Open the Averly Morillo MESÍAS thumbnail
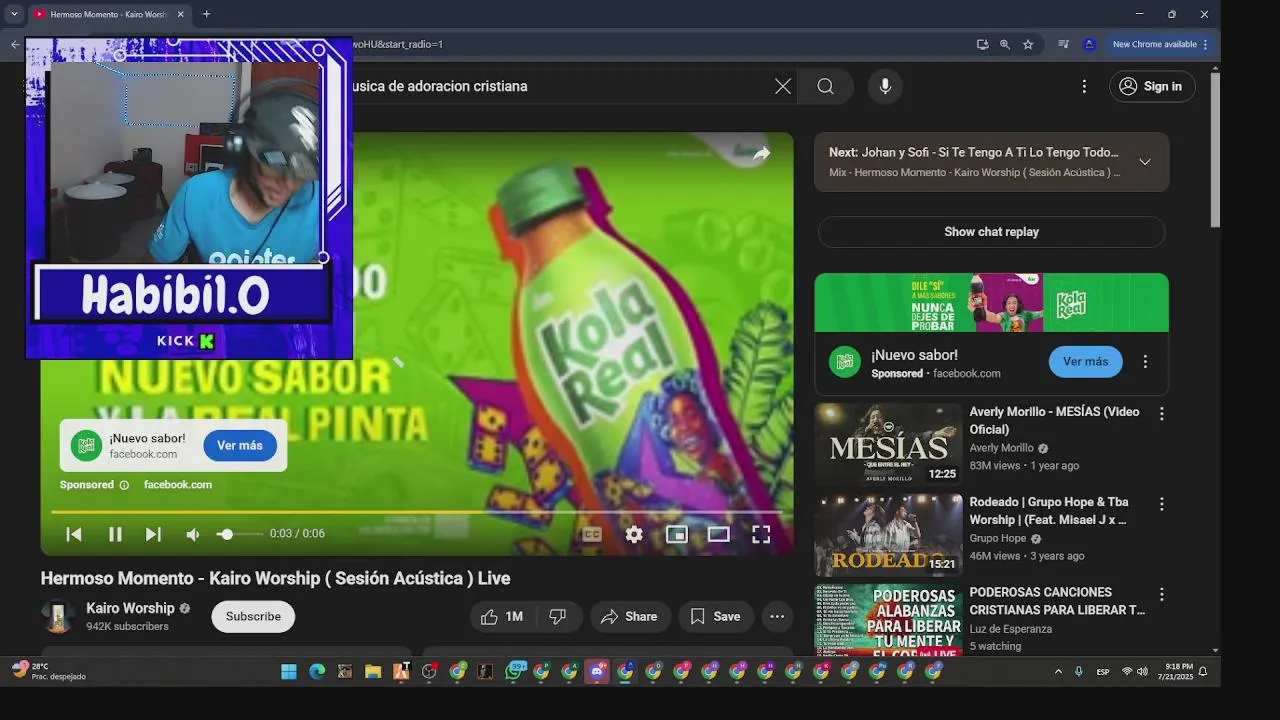The height and width of the screenshot is (720, 1280). click(x=888, y=444)
